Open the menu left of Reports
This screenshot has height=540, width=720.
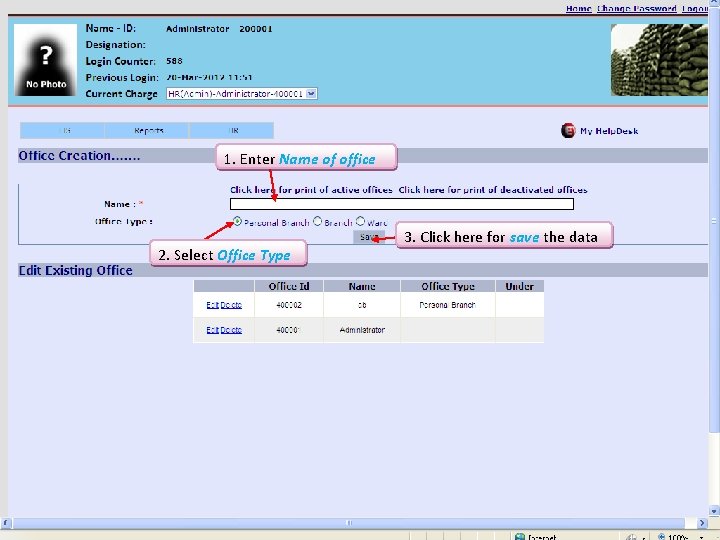63,130
